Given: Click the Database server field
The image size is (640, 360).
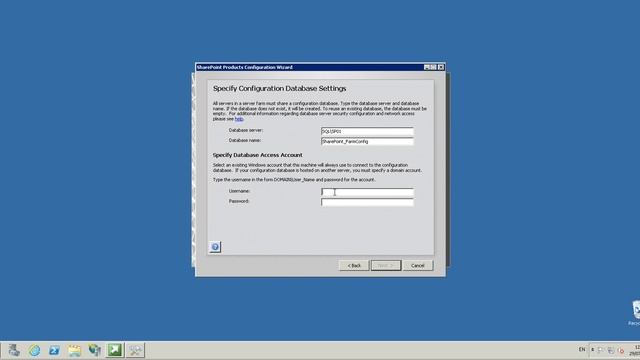Looking at the screenshot, I should coord(367,131).
